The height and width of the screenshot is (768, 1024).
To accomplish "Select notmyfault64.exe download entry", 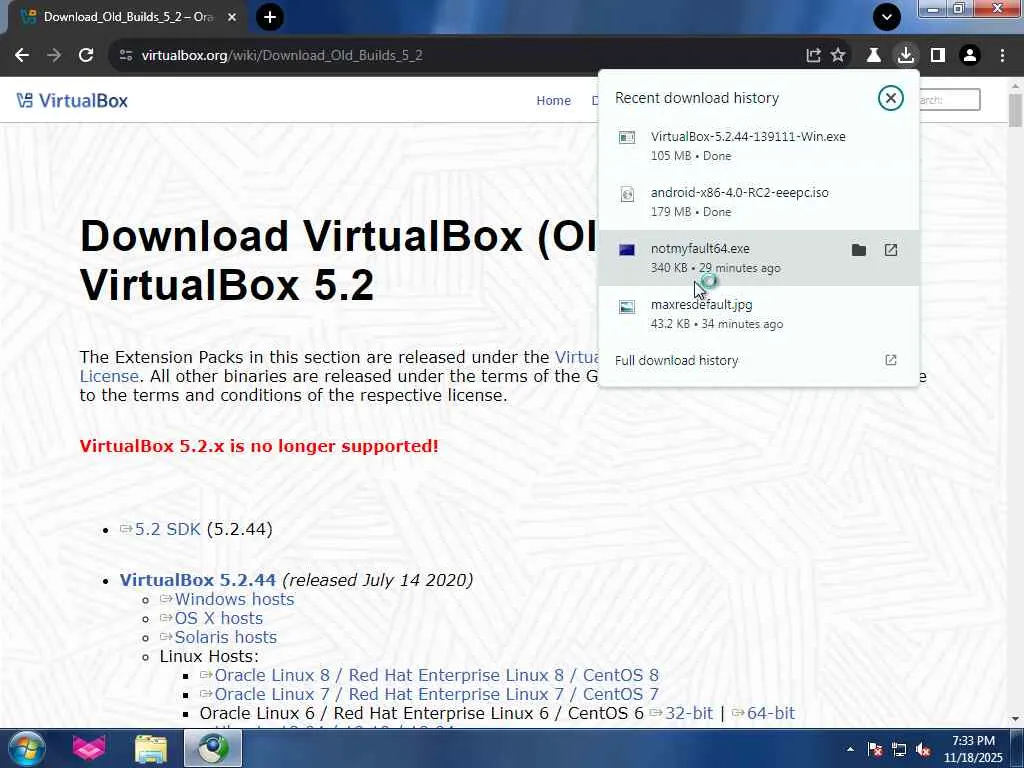I will [759, 258].
